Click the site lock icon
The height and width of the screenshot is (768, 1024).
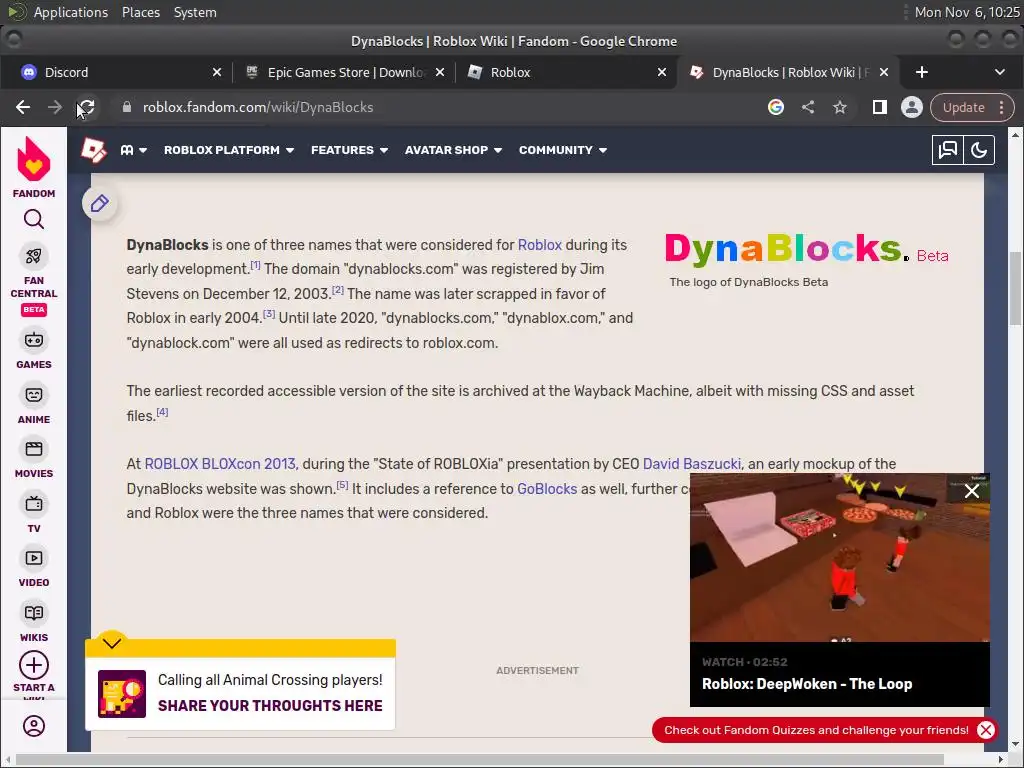point(127,107)
